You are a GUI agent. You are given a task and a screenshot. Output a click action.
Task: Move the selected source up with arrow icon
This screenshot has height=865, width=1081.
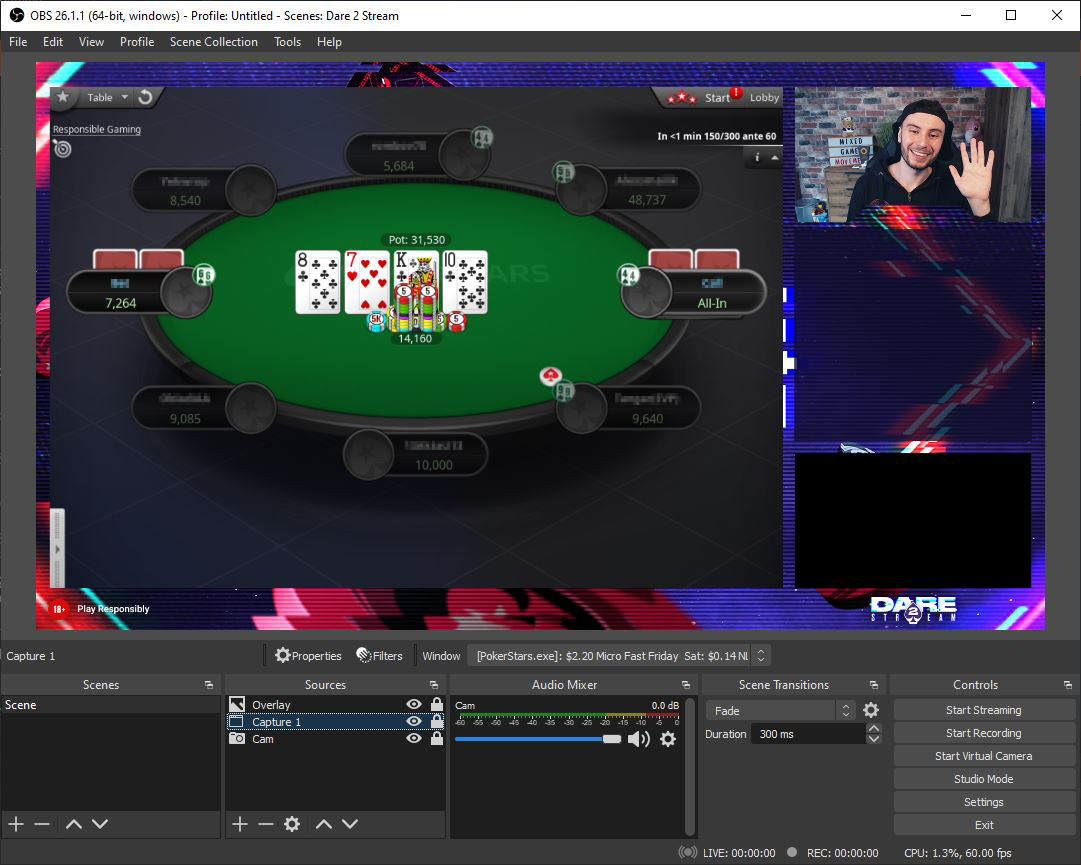click(322, 824)
